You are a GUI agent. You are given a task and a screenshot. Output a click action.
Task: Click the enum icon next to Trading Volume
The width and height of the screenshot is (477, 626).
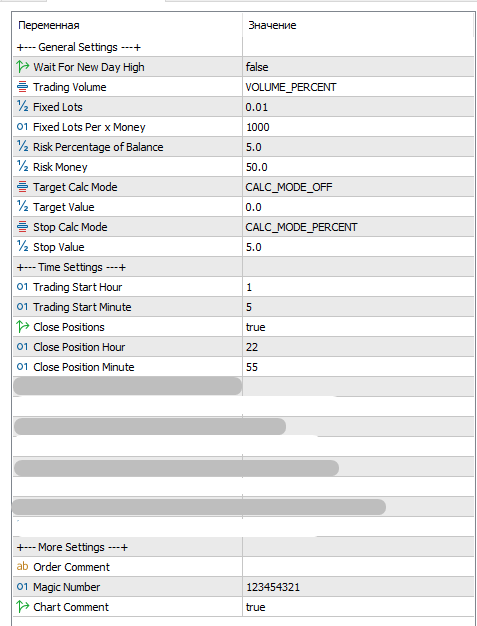[22, 87]
